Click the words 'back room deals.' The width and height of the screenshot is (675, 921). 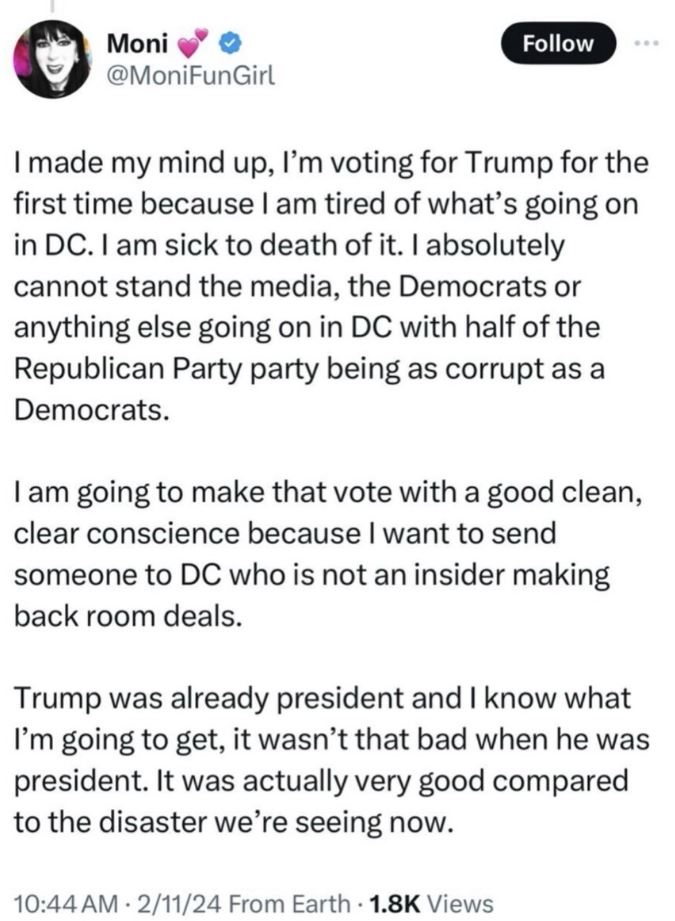128,616
